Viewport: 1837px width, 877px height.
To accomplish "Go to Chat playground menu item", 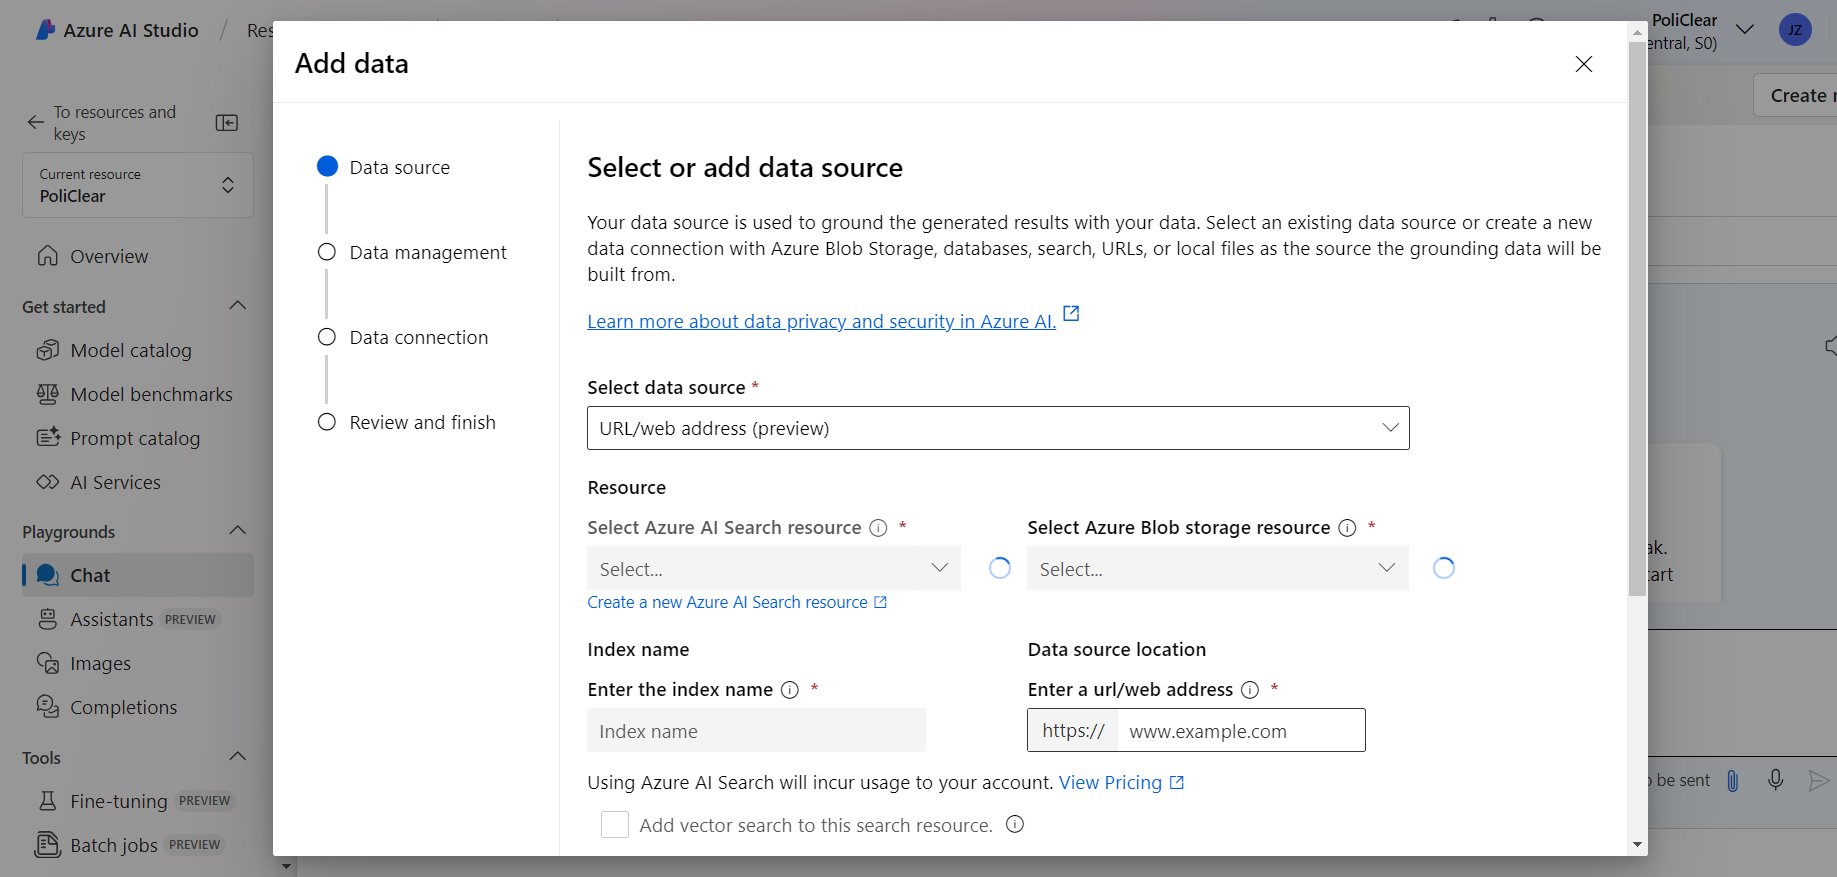I will [x=138, y=575].
